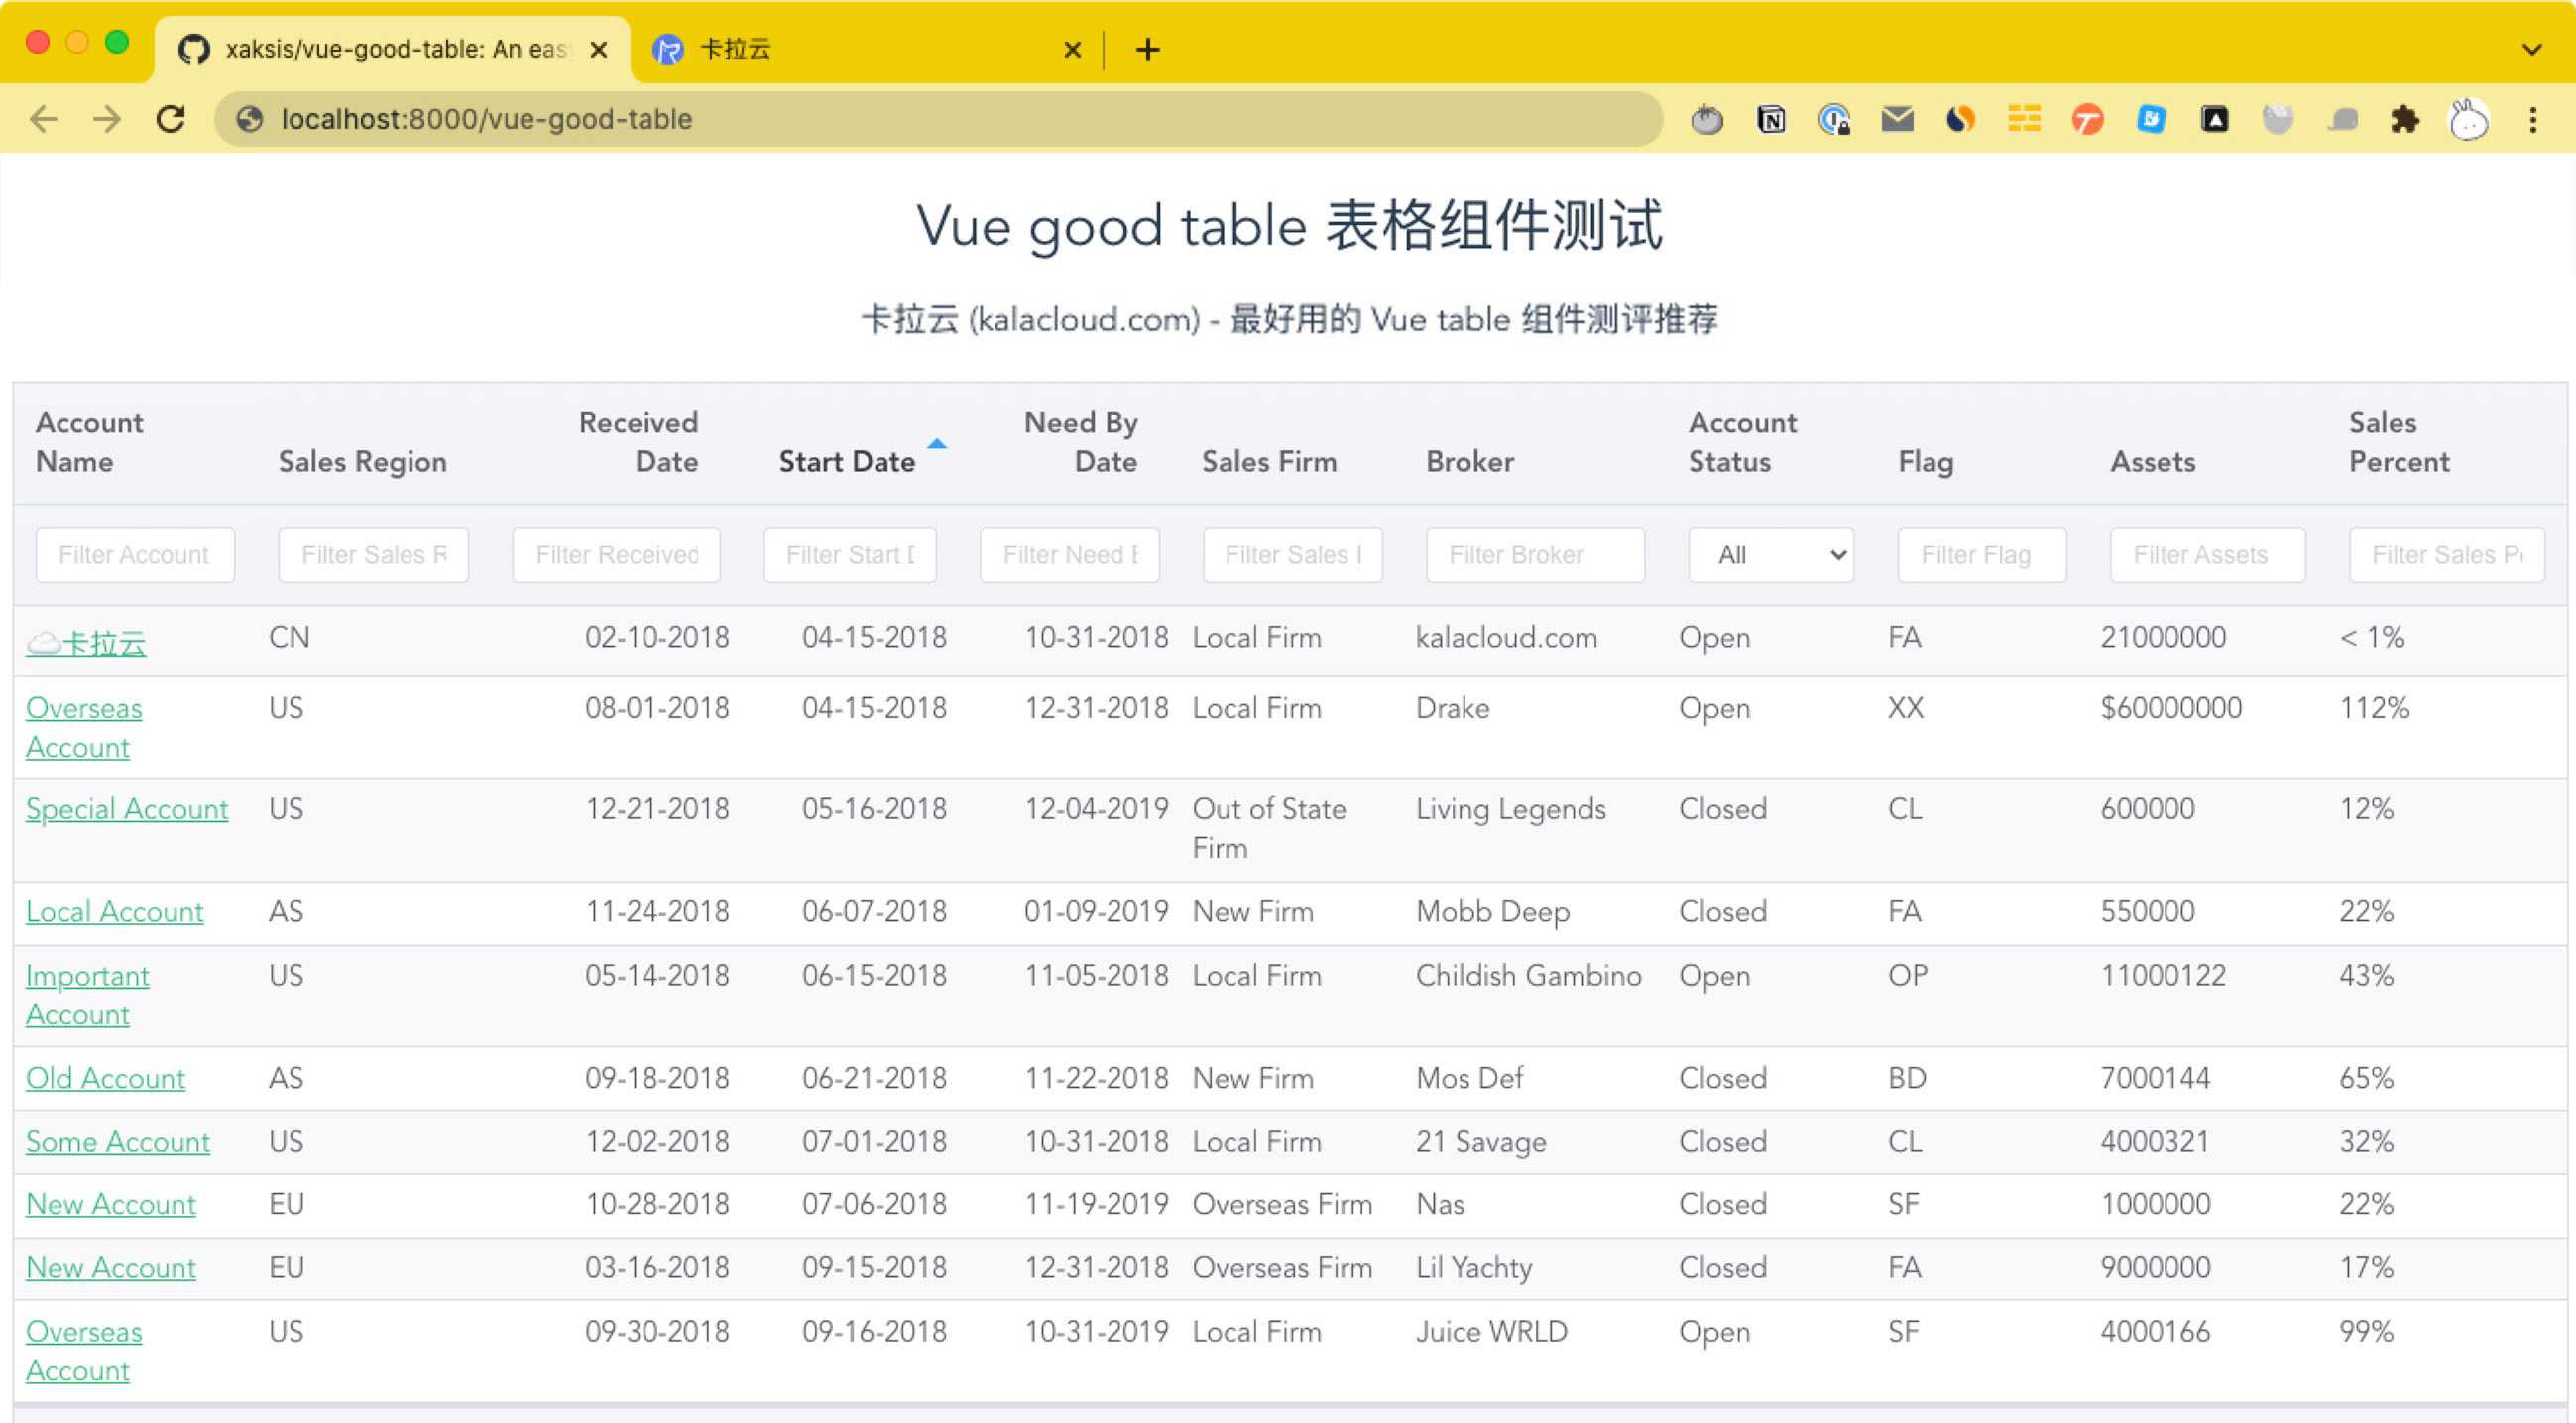The height and width of the screenshot is (1423, 2576).
Task: Click the browser forward navigation arrow
Action: (109, 119)
